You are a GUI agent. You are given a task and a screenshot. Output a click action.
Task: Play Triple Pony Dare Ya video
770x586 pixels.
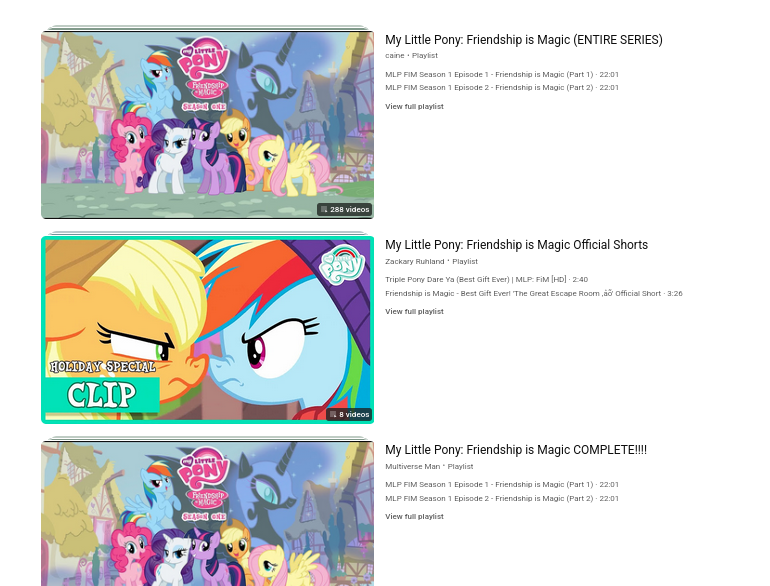click(x=486, y=279)
